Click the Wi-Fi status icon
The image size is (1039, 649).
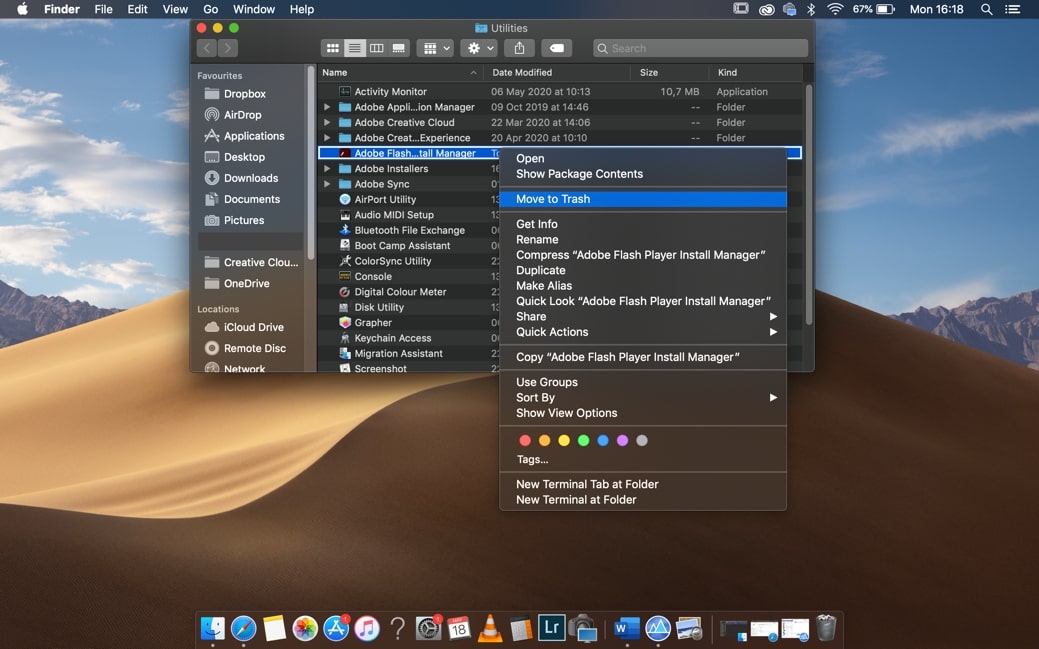coord(835,9)
